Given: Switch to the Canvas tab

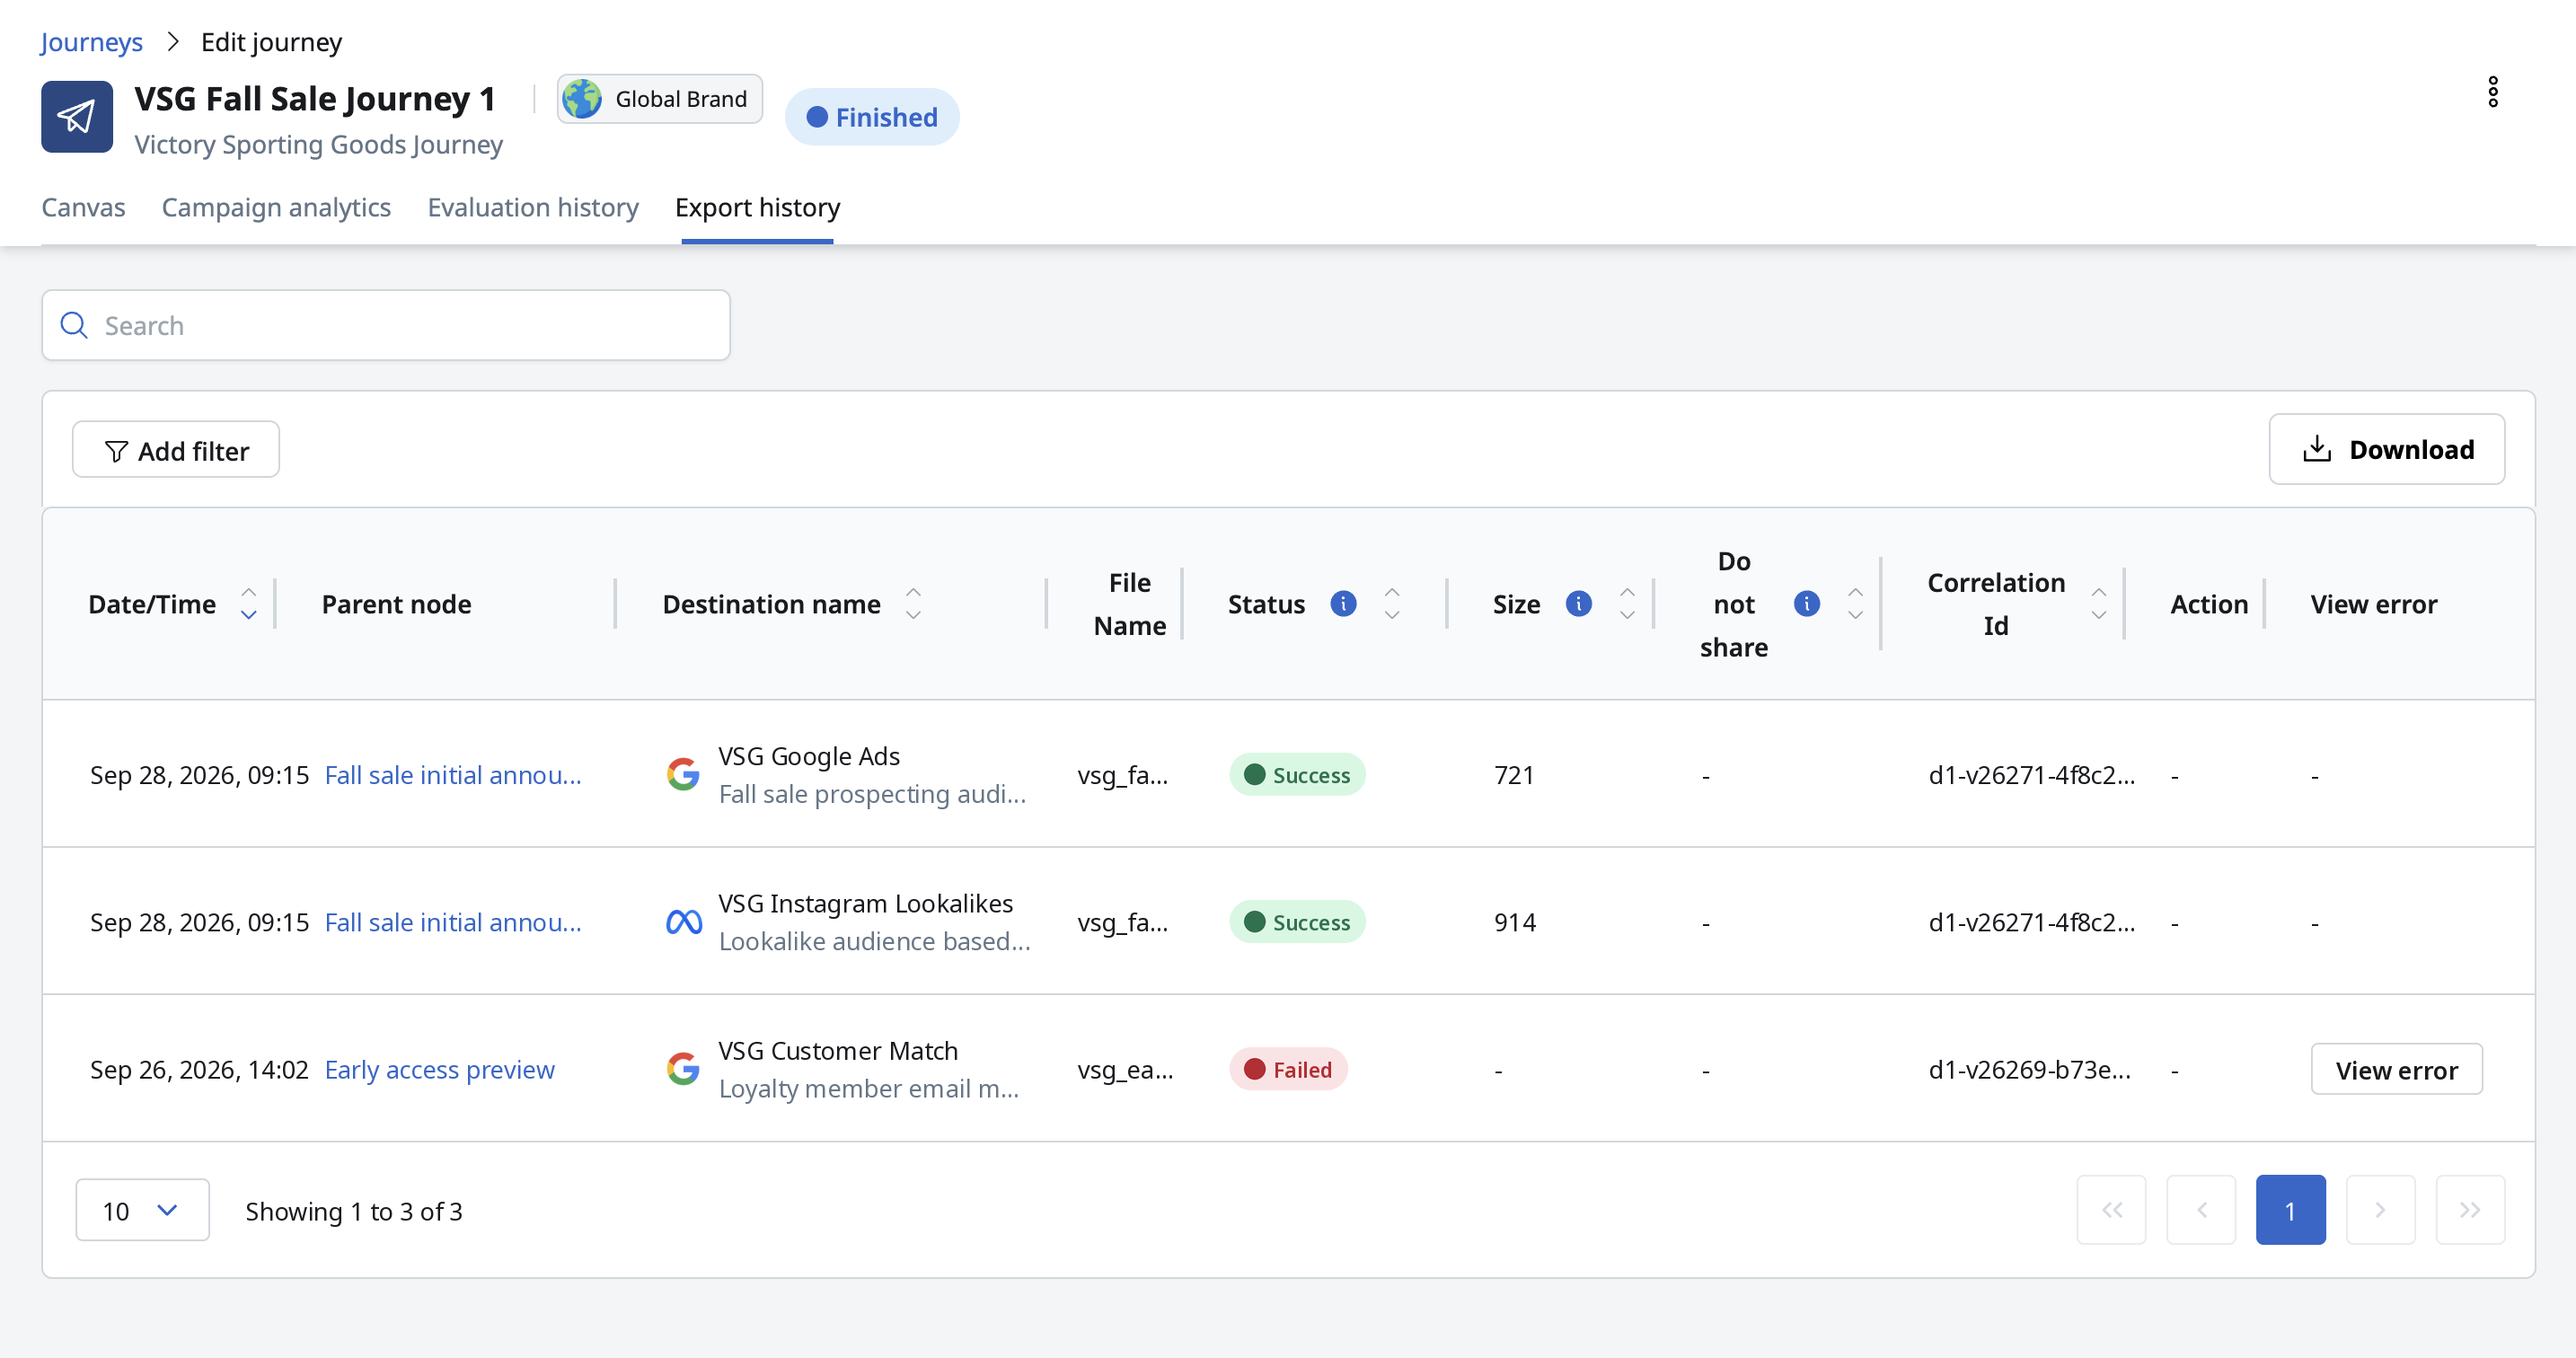Looking at the screenshot, I should (x=83, y=207).
